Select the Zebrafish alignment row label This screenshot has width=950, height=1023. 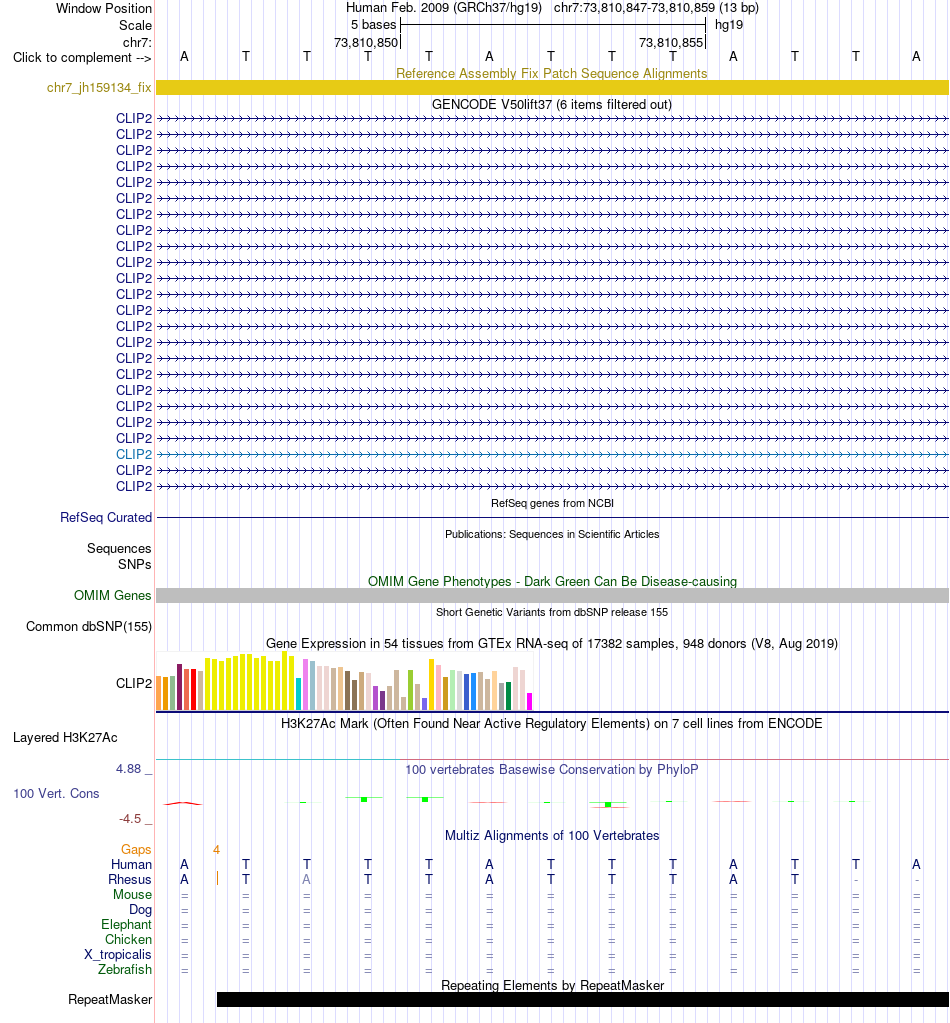click(125, 970)
